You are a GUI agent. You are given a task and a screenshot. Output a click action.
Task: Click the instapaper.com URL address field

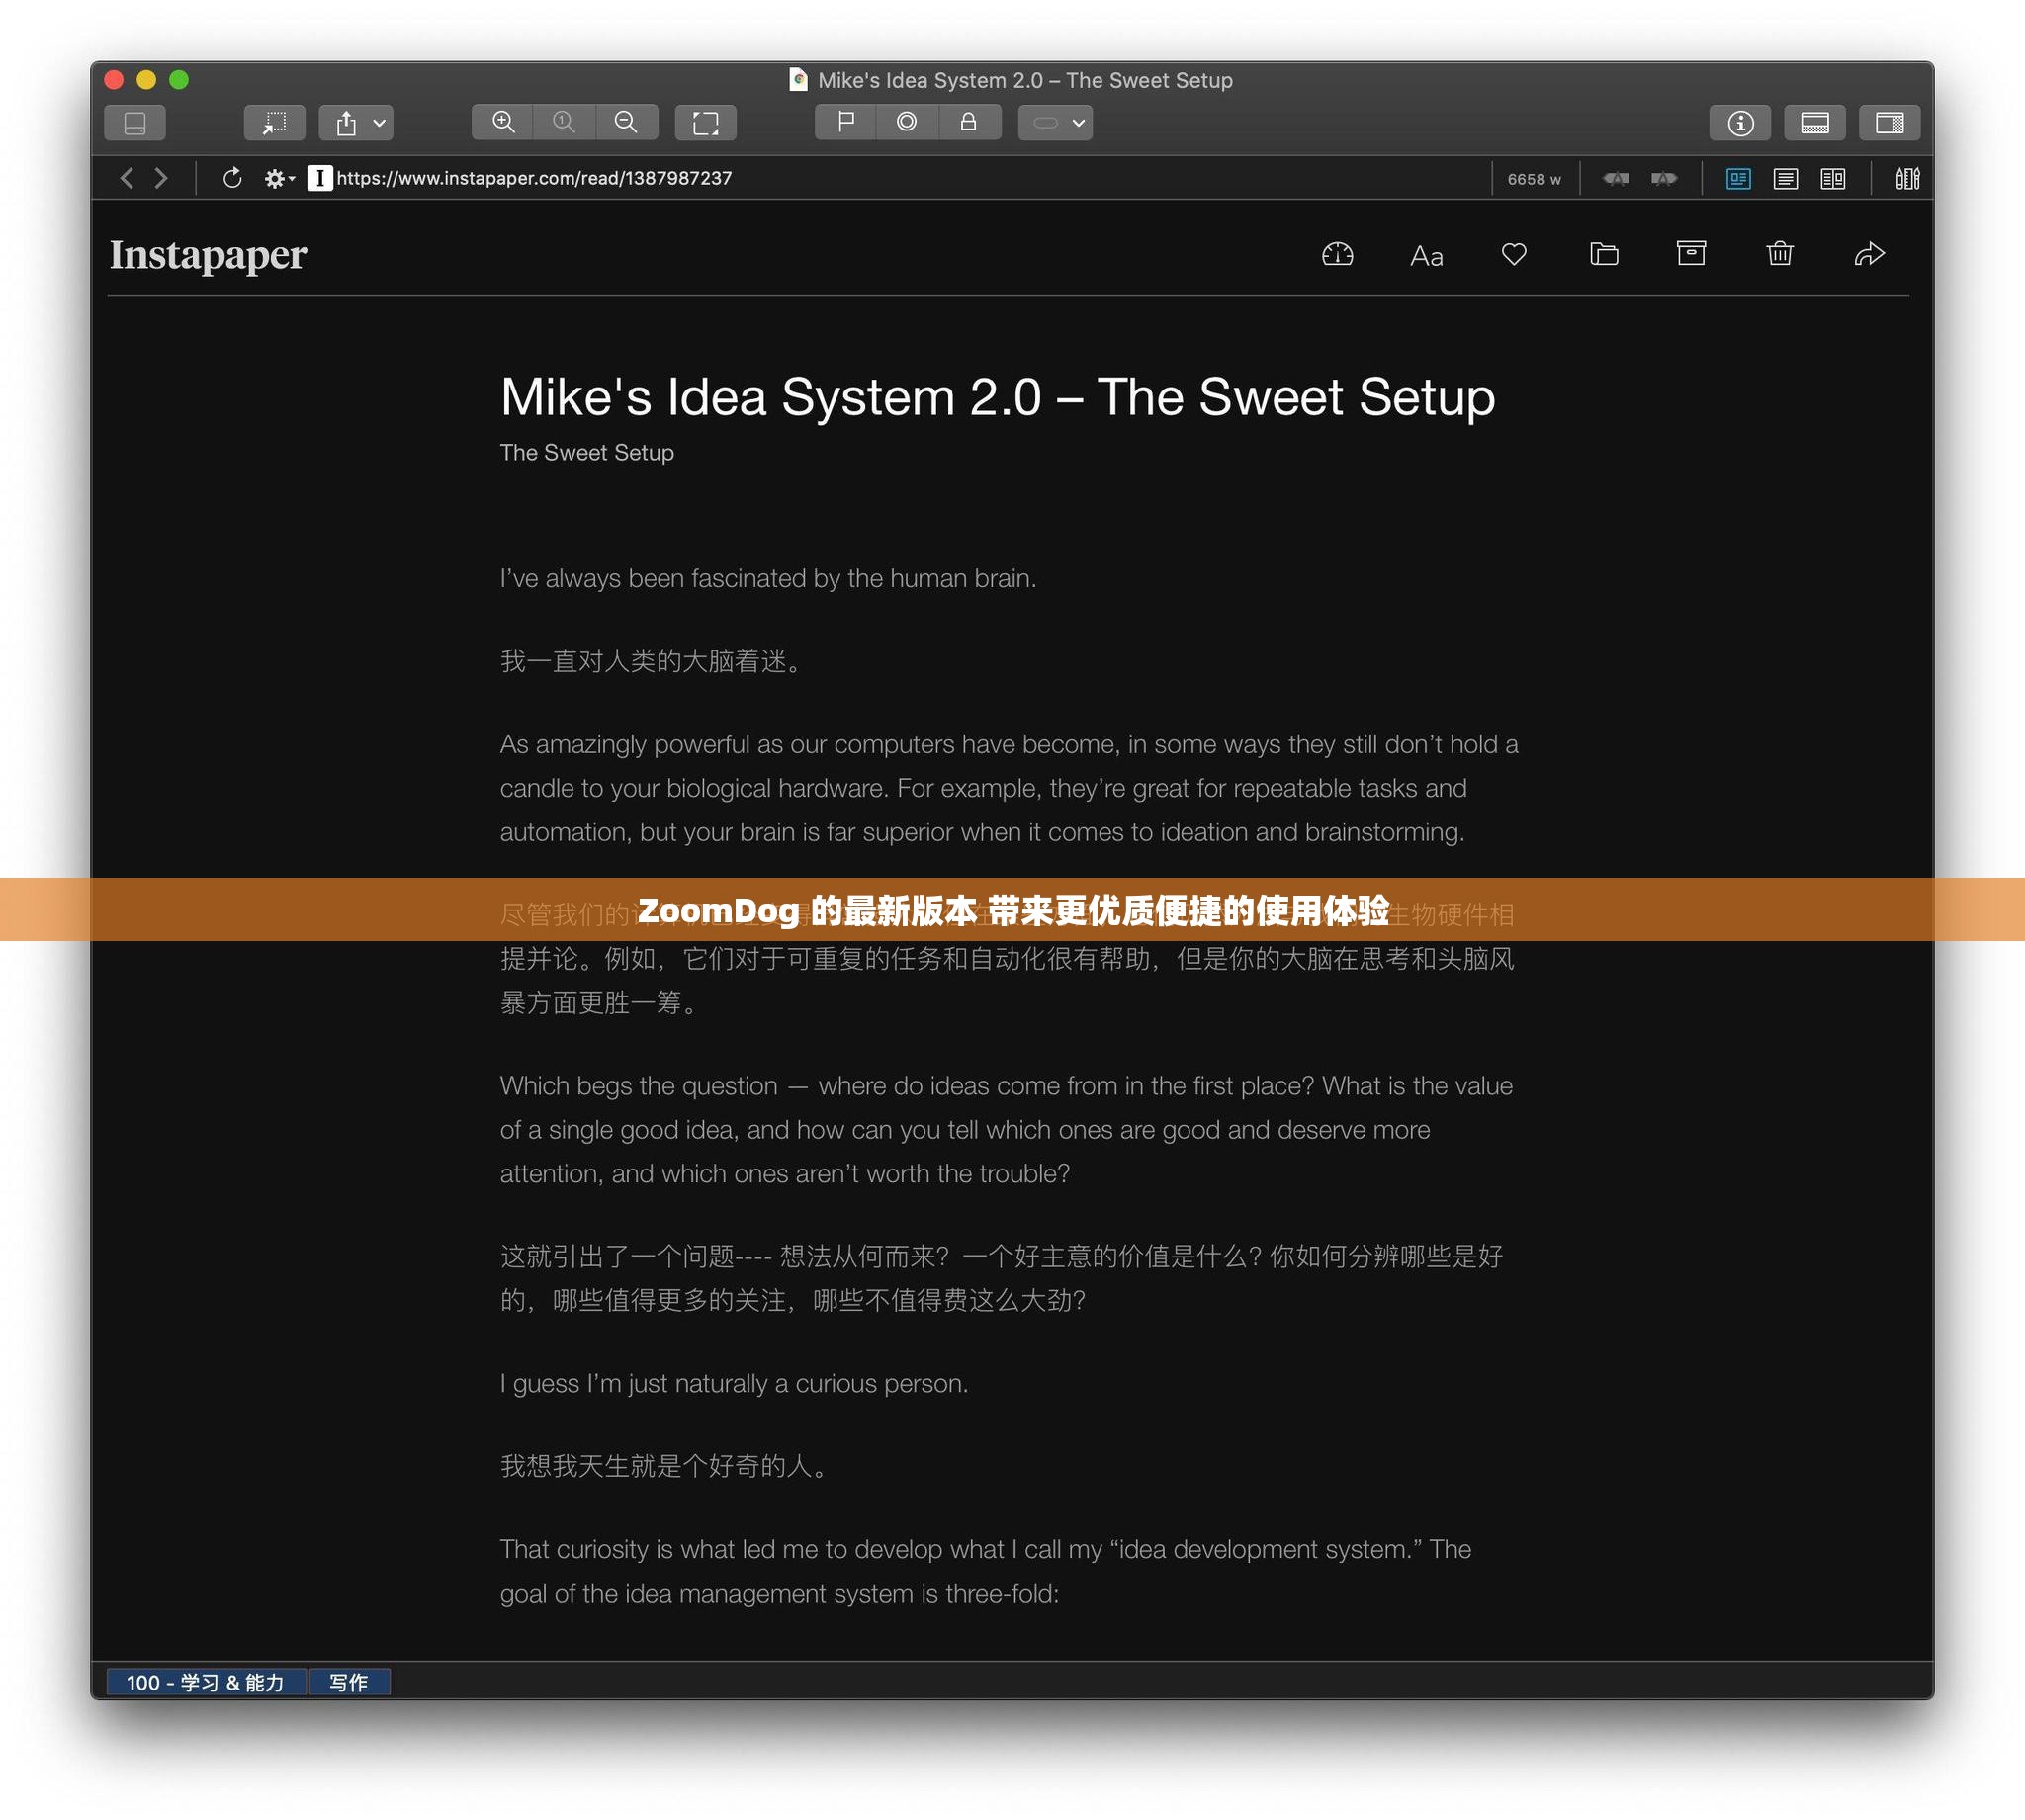pyautogui.click(x=534, y=178)
